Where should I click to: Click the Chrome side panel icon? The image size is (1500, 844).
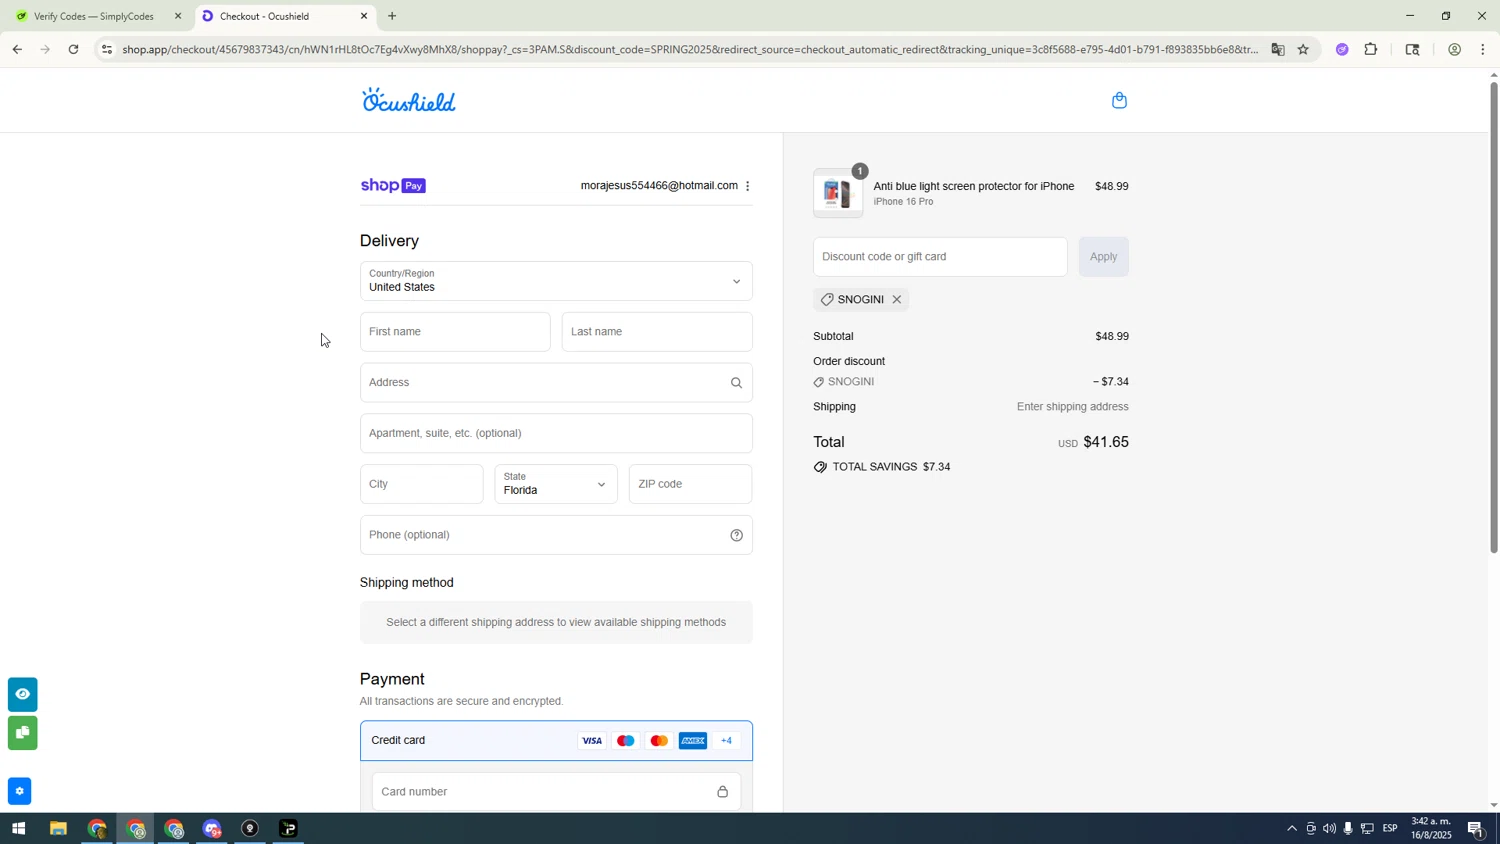tap(1412, 49)
